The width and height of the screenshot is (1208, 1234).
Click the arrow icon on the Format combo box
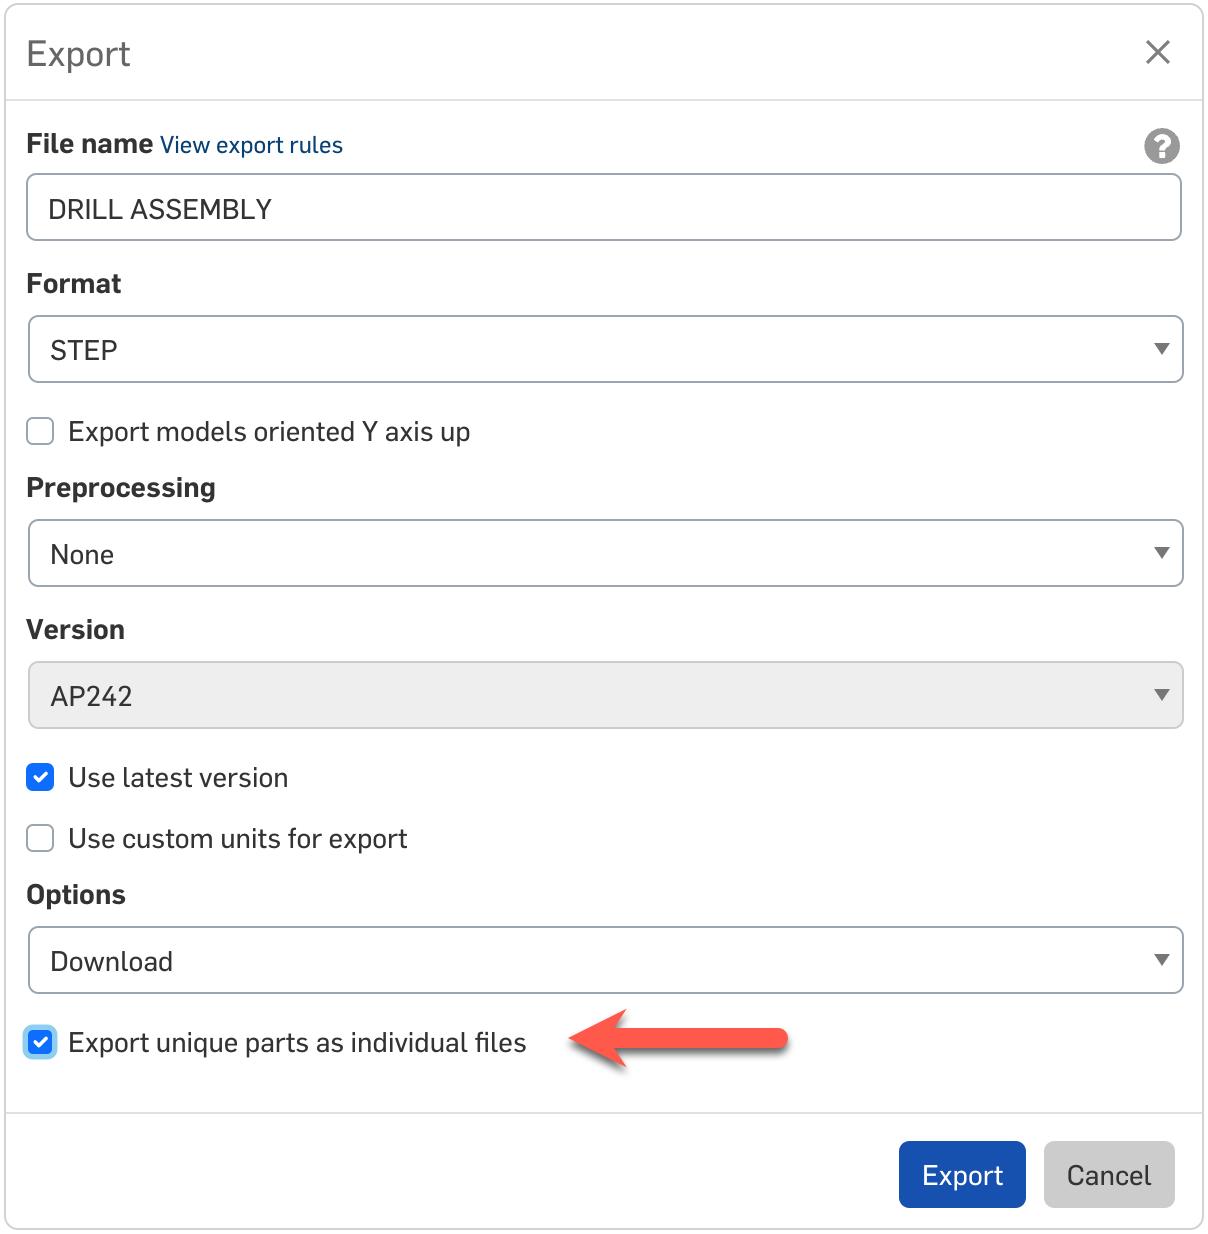coord(1161,350)
